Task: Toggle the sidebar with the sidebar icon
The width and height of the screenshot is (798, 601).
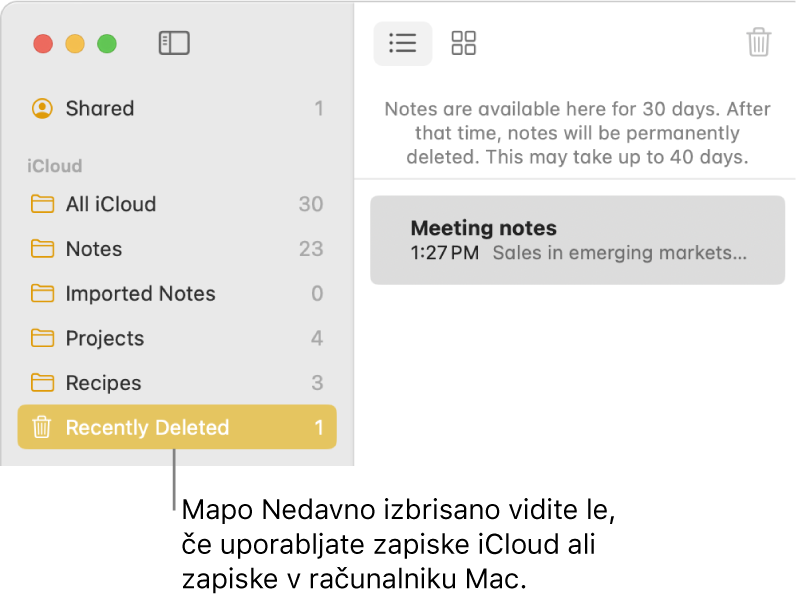Action: (174, 43)
